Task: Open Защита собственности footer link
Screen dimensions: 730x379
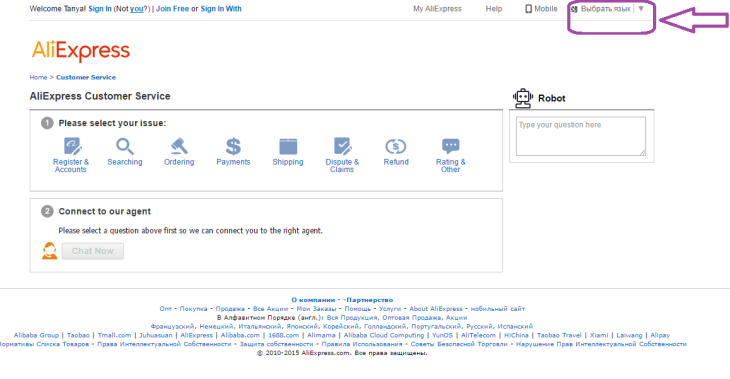Action: pyautogui.click(x=277, y=344)
